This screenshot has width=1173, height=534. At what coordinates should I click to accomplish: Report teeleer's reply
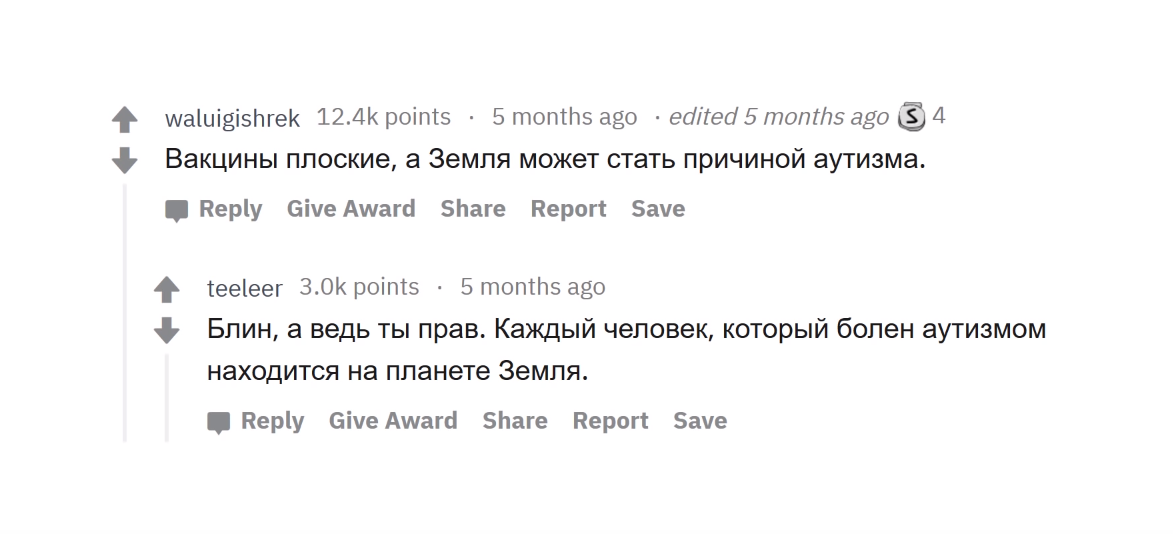pyautogui.click(x=610, y=421)
